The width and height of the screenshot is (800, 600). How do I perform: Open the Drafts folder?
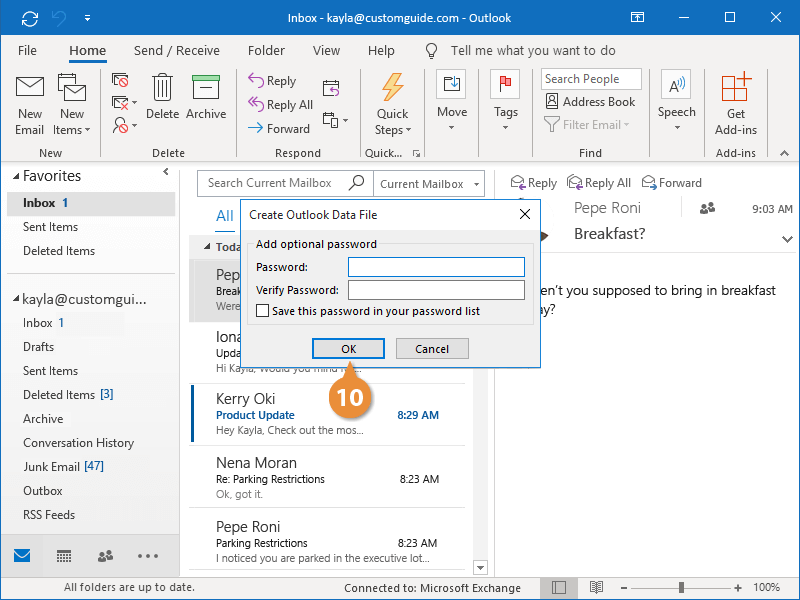coord(38,347)
